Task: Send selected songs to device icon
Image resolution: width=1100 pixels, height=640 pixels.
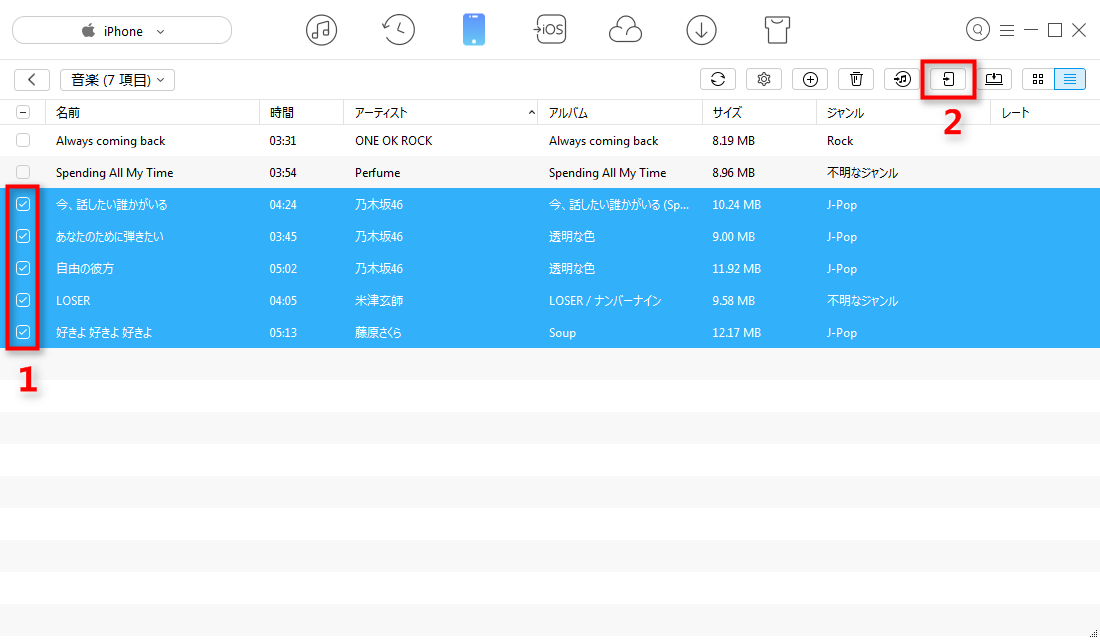Action: point(948,79)
